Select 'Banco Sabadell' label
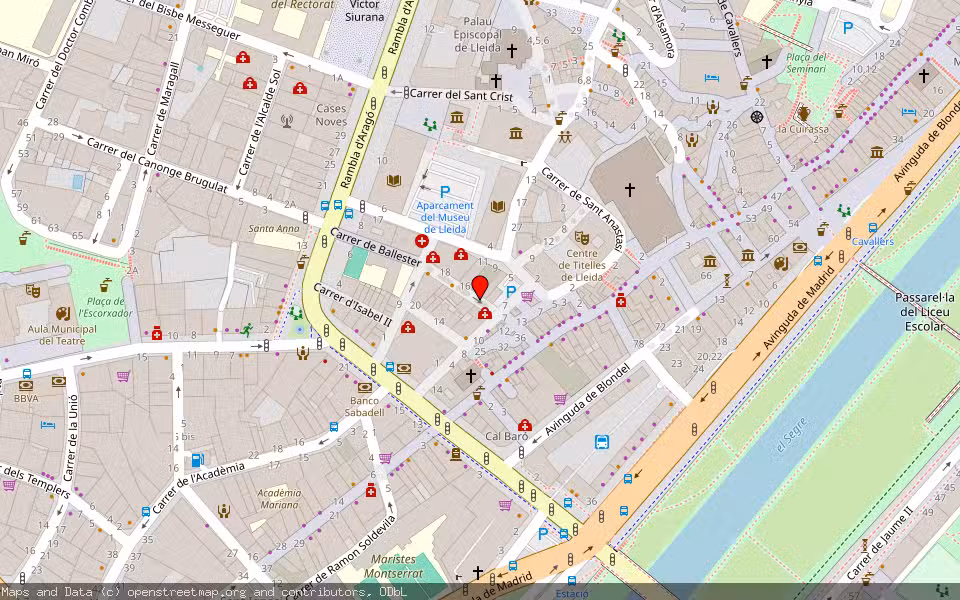960x600 pixels. 364,407
